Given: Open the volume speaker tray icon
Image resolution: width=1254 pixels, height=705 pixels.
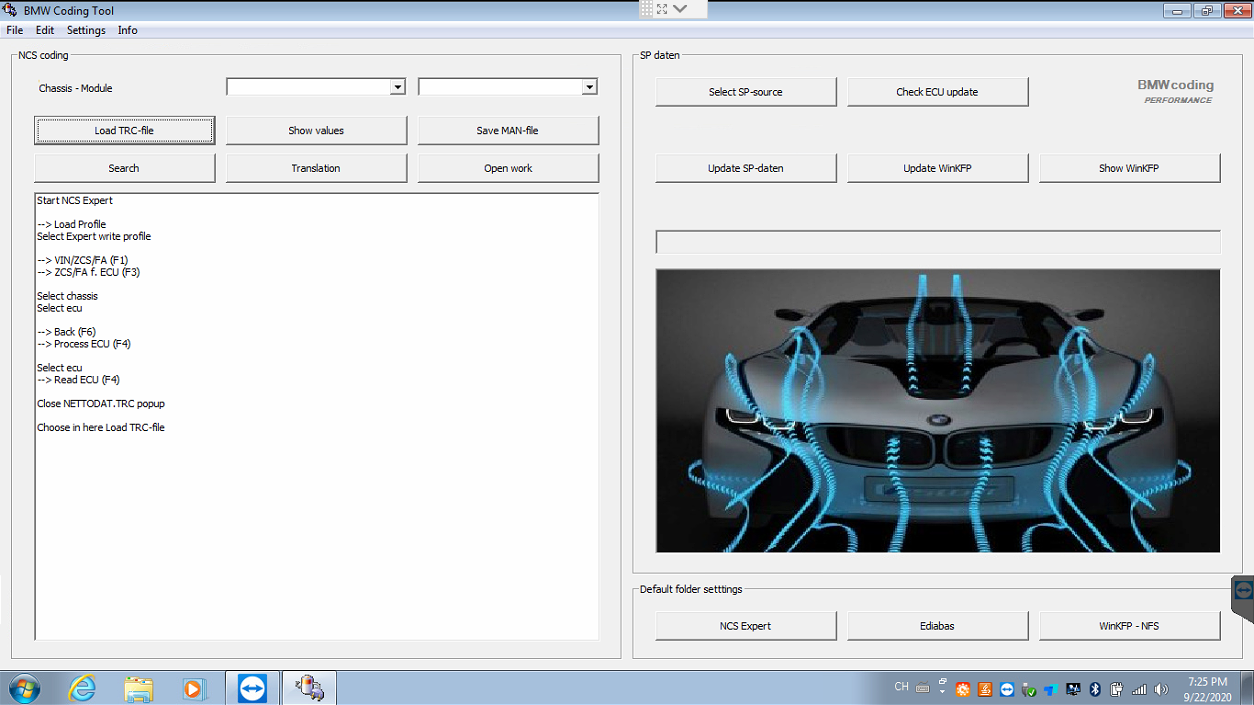Looking at the screenshot, I should [x=1161, y=689].
